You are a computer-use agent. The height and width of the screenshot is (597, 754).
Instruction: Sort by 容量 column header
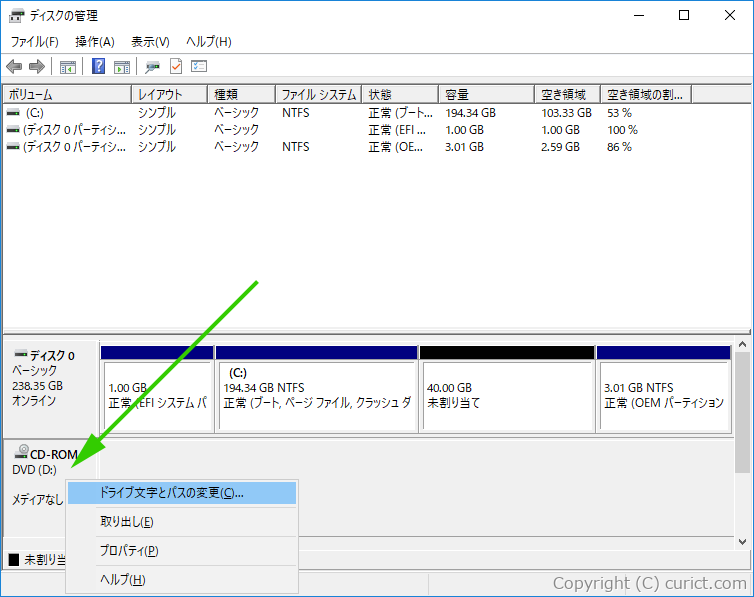click(x=487, y=95)
